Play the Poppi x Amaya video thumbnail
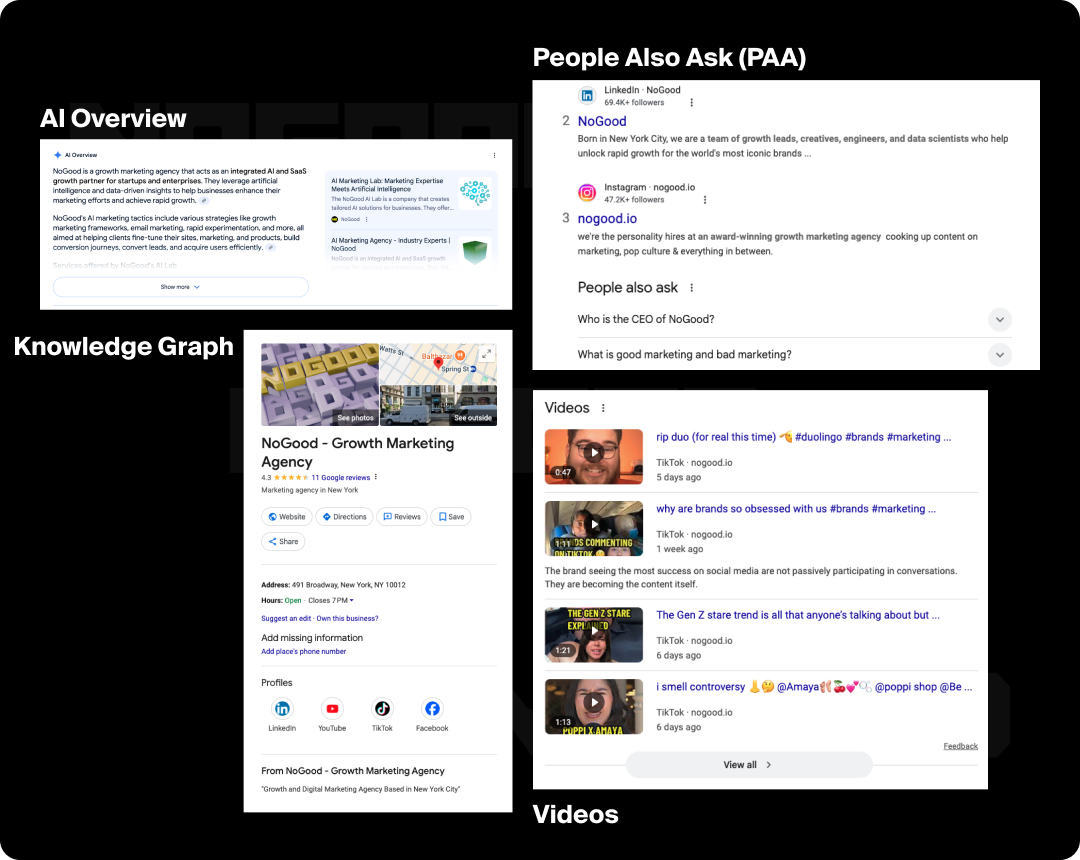 click(x=594, y=706)
